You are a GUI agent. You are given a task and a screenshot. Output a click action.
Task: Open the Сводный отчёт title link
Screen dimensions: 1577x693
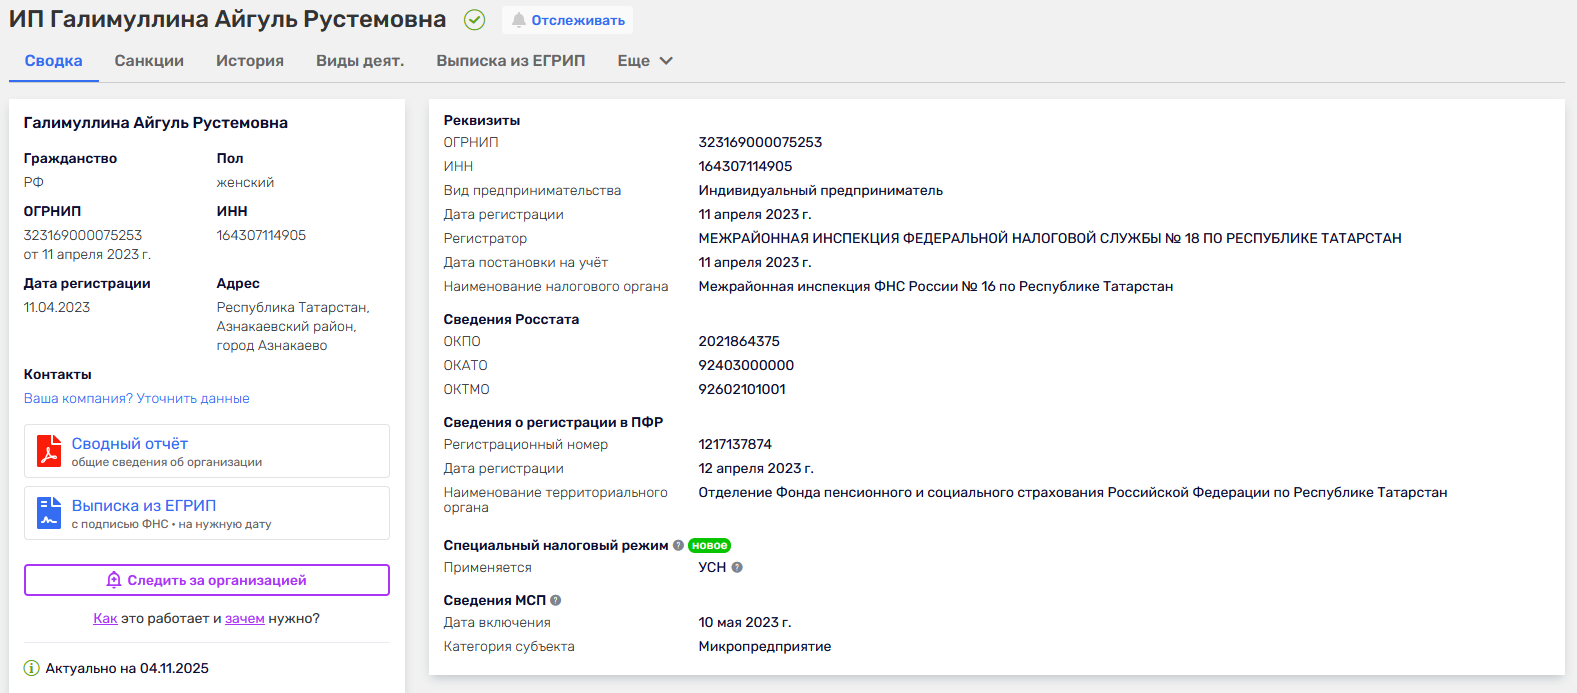pyautogui.click(x=130, y=443)
